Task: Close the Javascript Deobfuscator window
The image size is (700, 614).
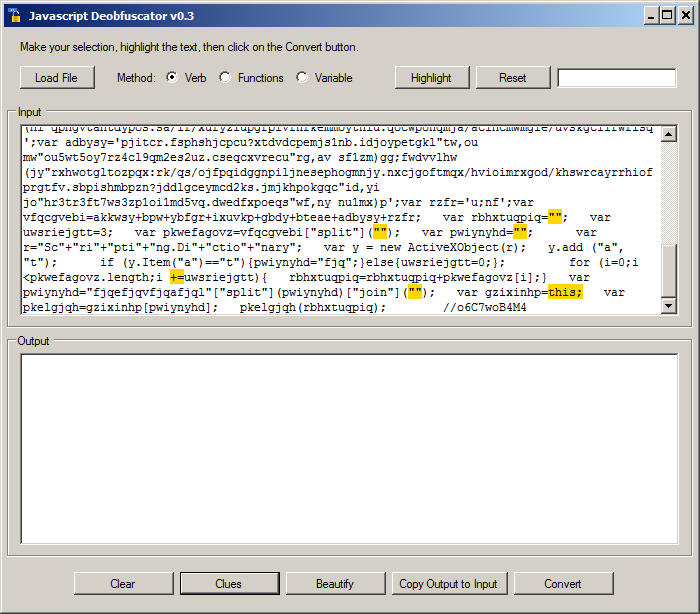Action: coord(685,16)
